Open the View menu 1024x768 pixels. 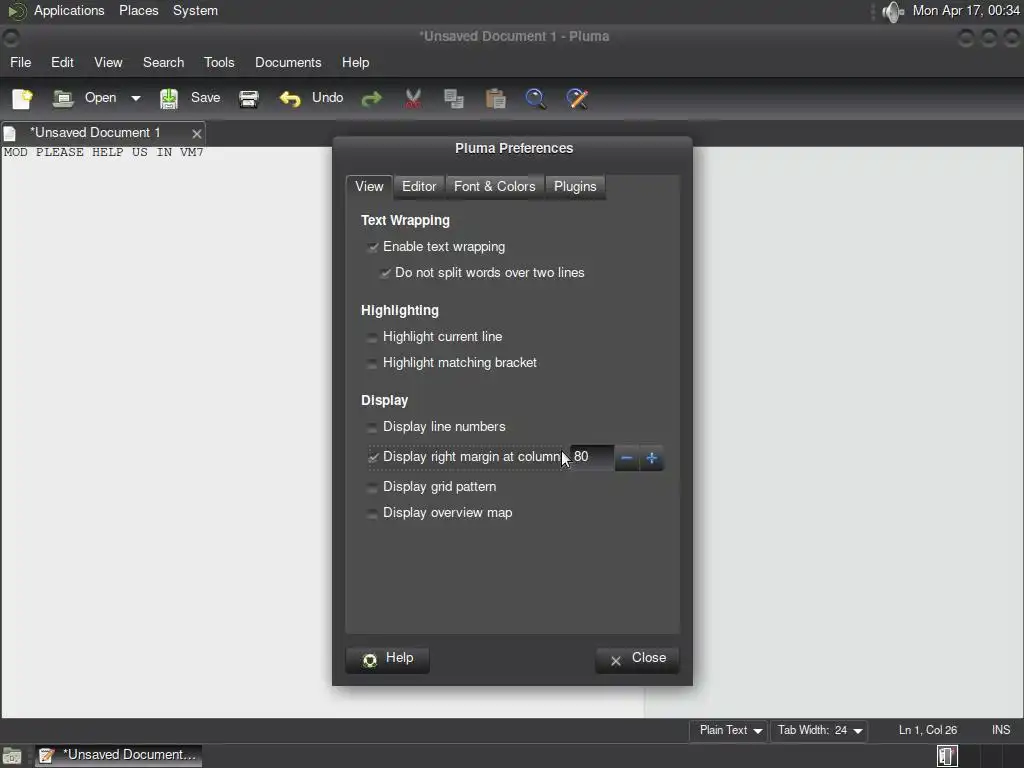[108, 63]
